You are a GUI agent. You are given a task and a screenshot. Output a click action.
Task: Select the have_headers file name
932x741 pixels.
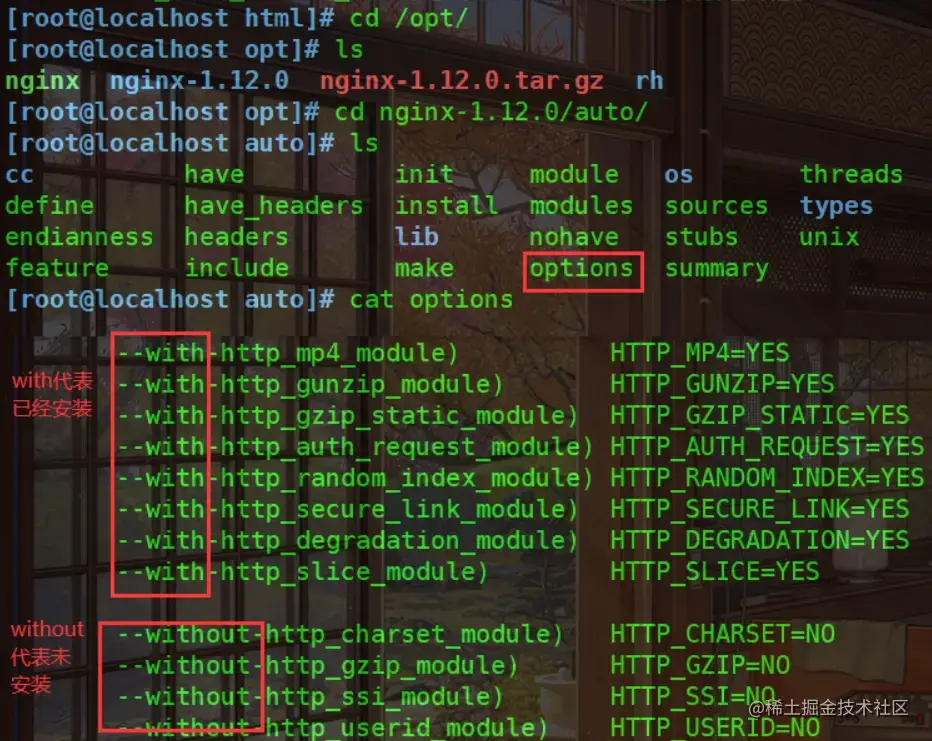click(273, 206)
